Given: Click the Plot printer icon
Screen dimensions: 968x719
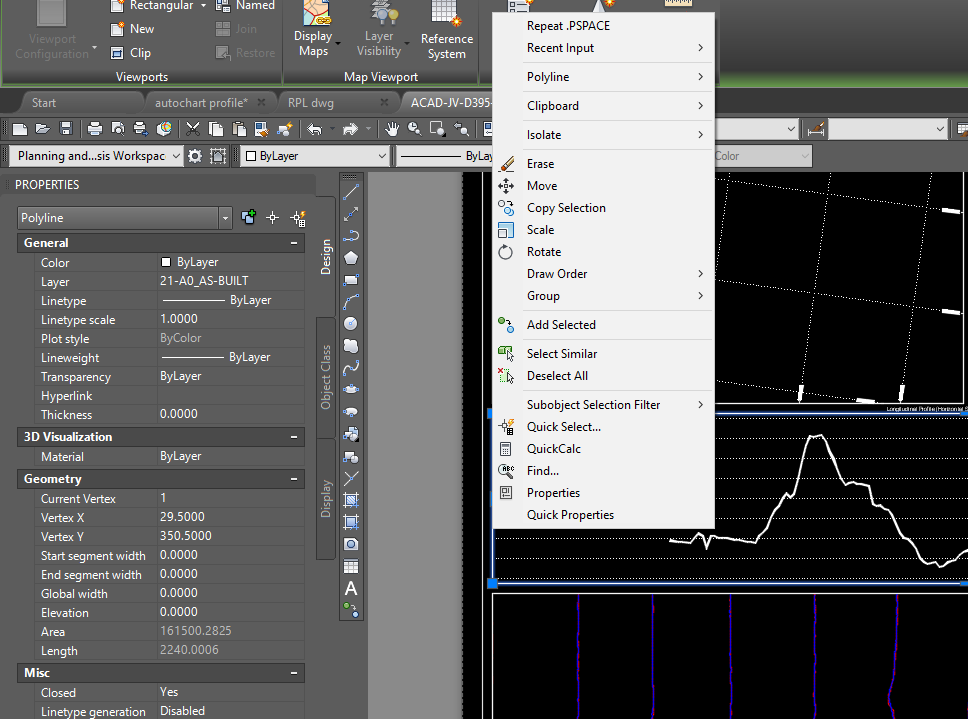Looking at the screenshot, I should pyautogui.click(x=94, y=129).
